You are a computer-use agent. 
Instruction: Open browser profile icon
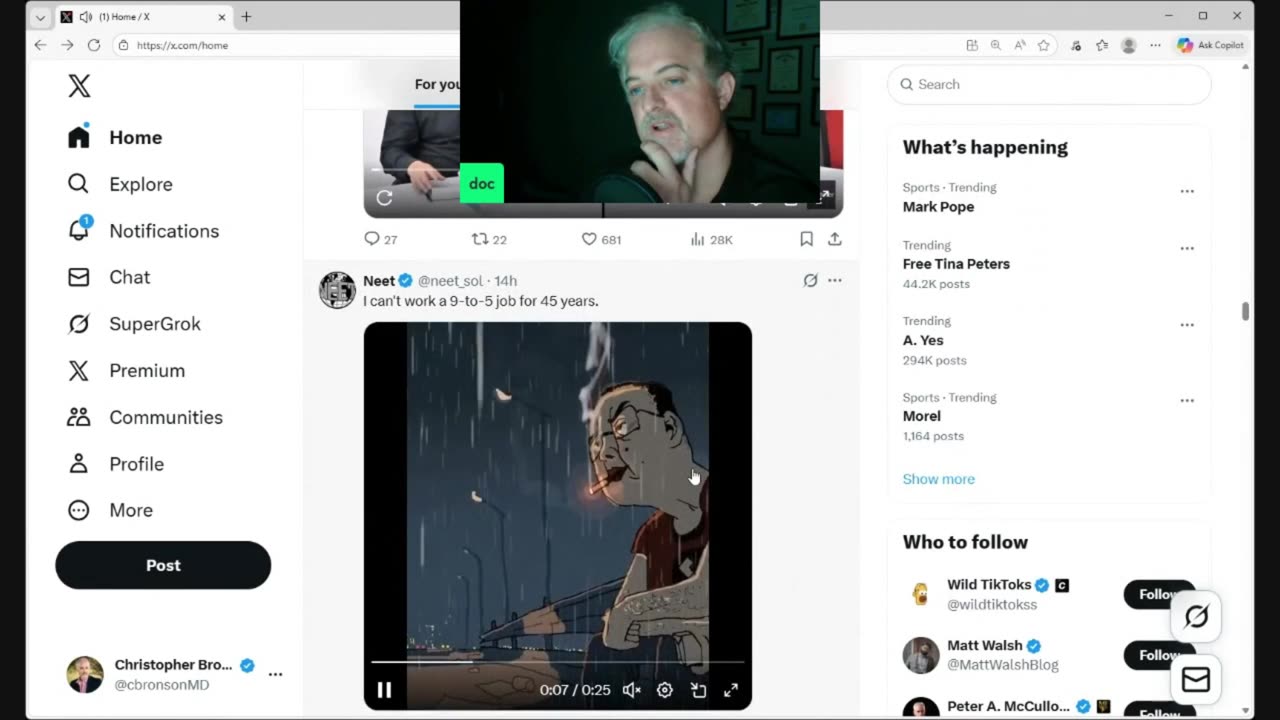coord(1128,45)
